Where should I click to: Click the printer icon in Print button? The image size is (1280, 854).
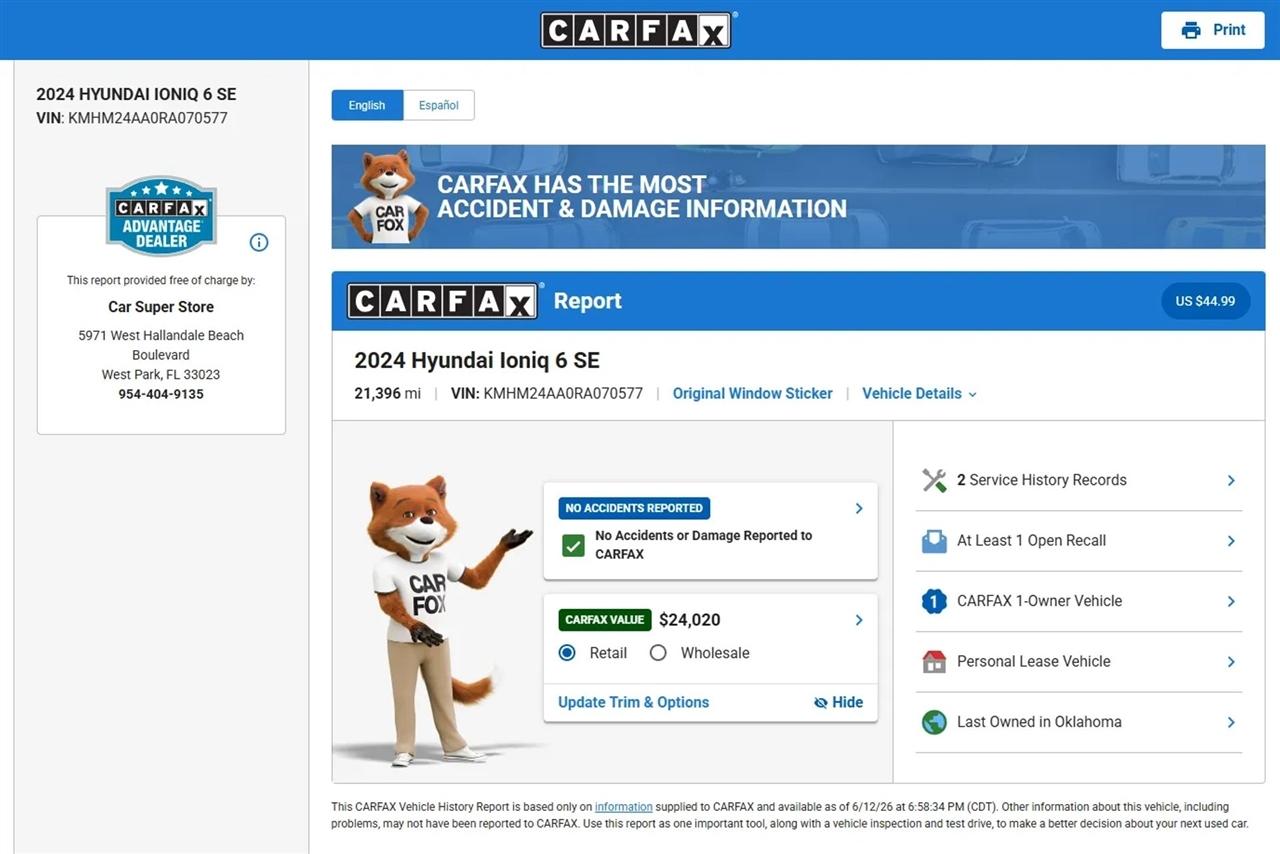click(x=1190, y=30)
